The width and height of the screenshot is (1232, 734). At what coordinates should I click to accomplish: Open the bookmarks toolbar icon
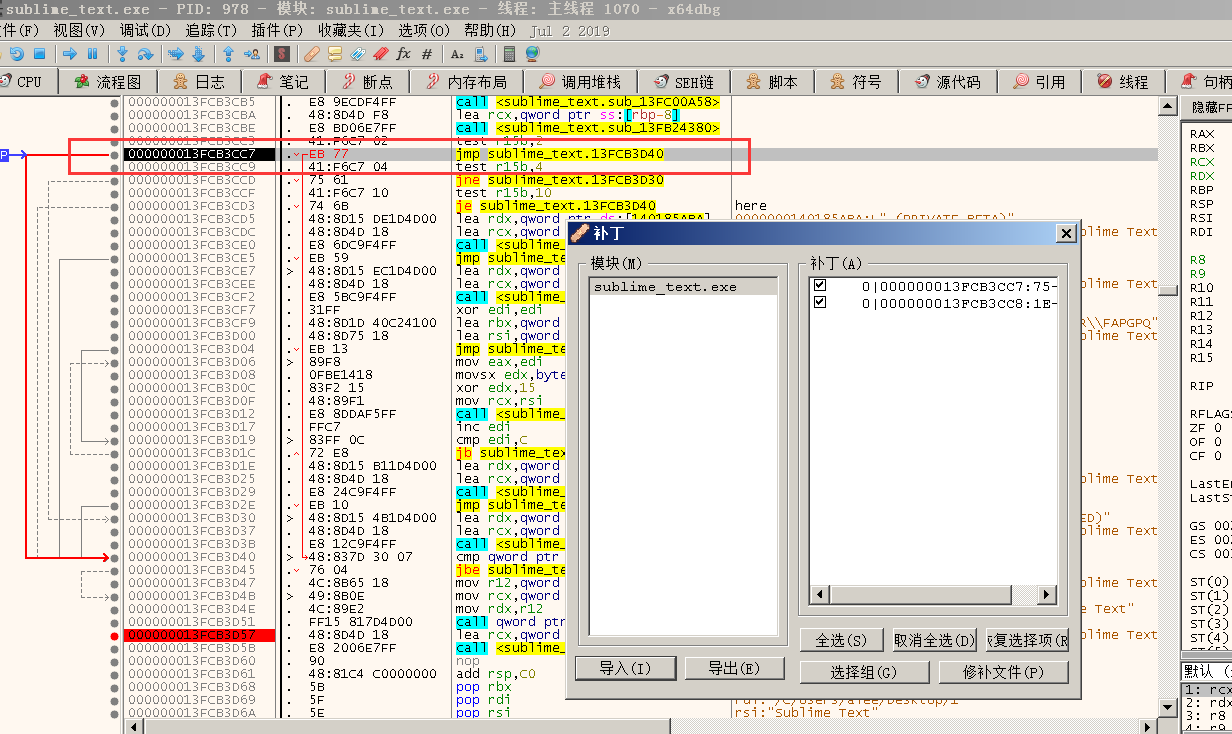click(x=381, y=54)
